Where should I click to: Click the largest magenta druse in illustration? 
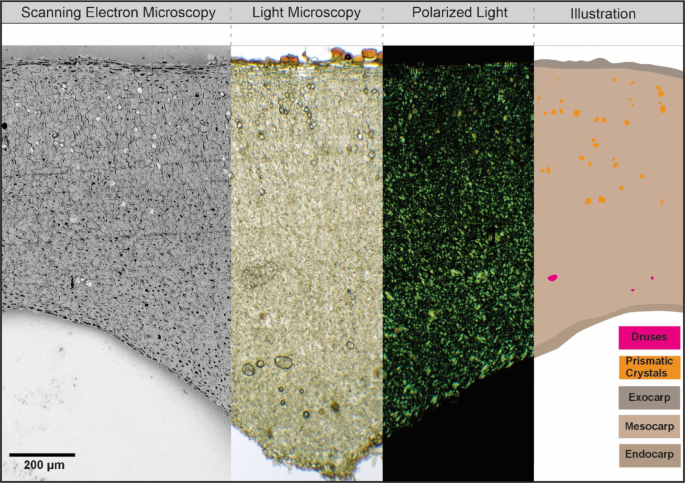pyautogui.click(x=553, y=277)
